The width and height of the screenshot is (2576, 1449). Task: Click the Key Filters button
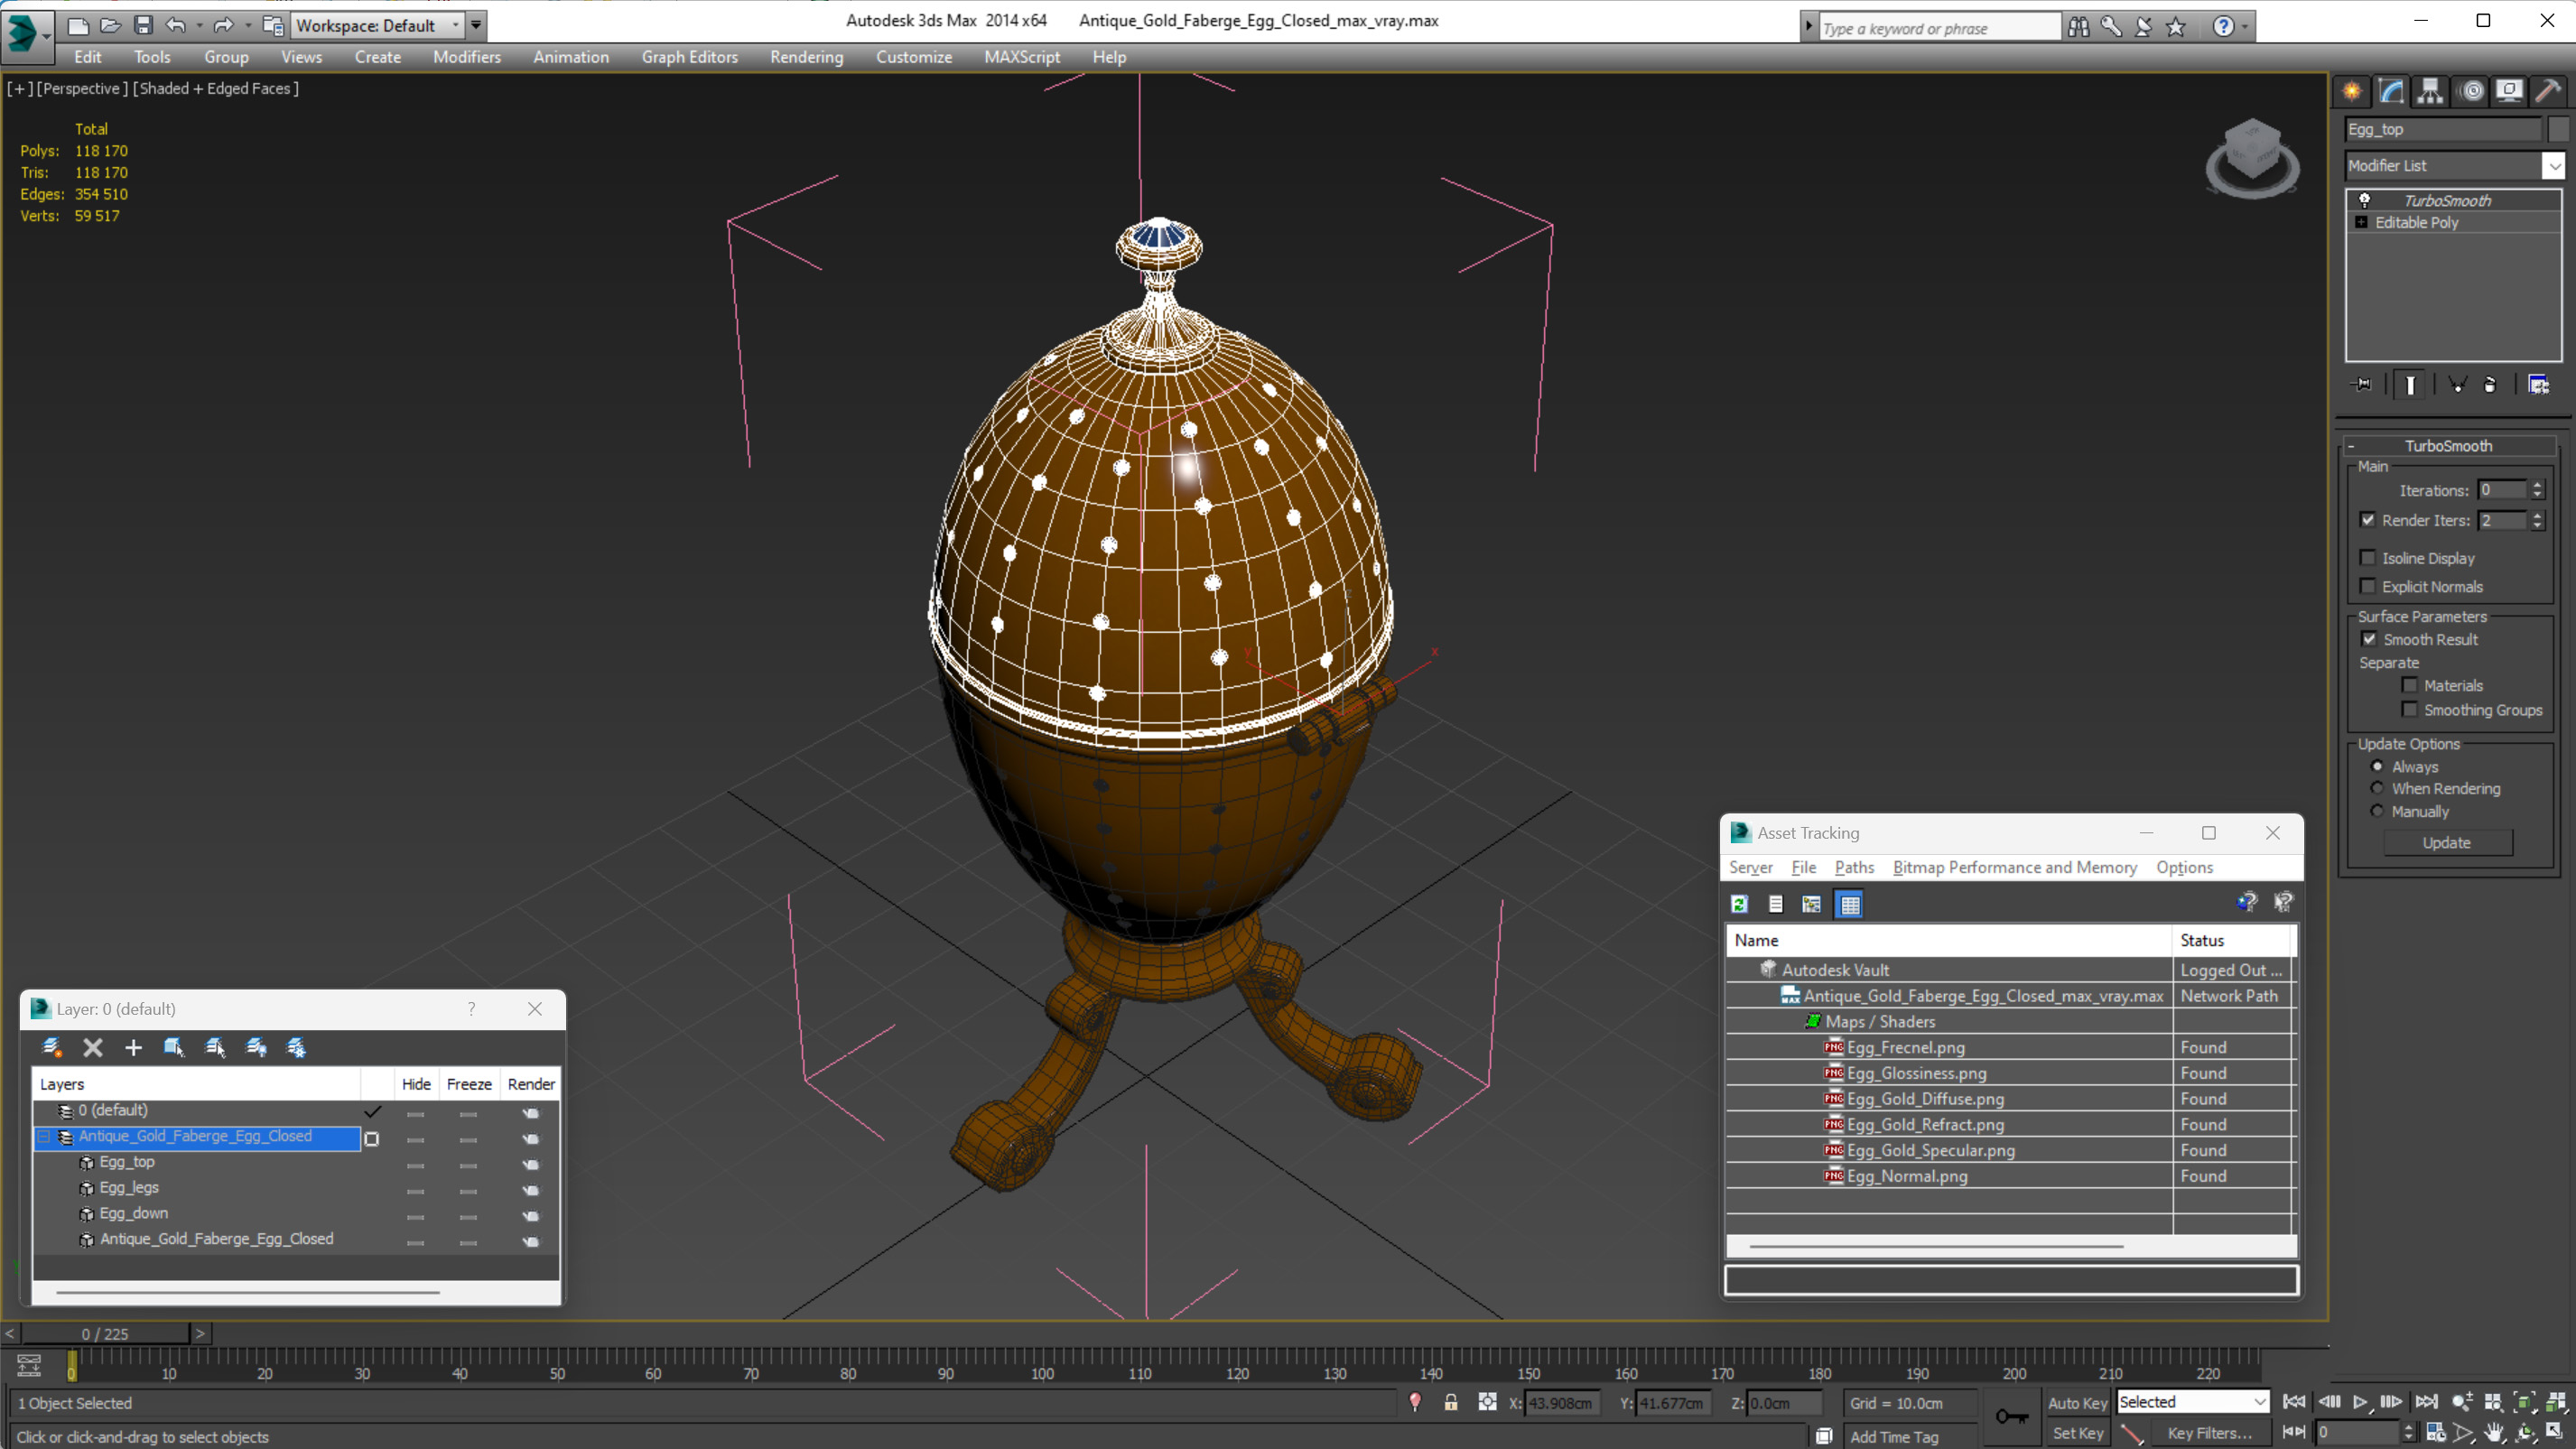(2209, 1433)
